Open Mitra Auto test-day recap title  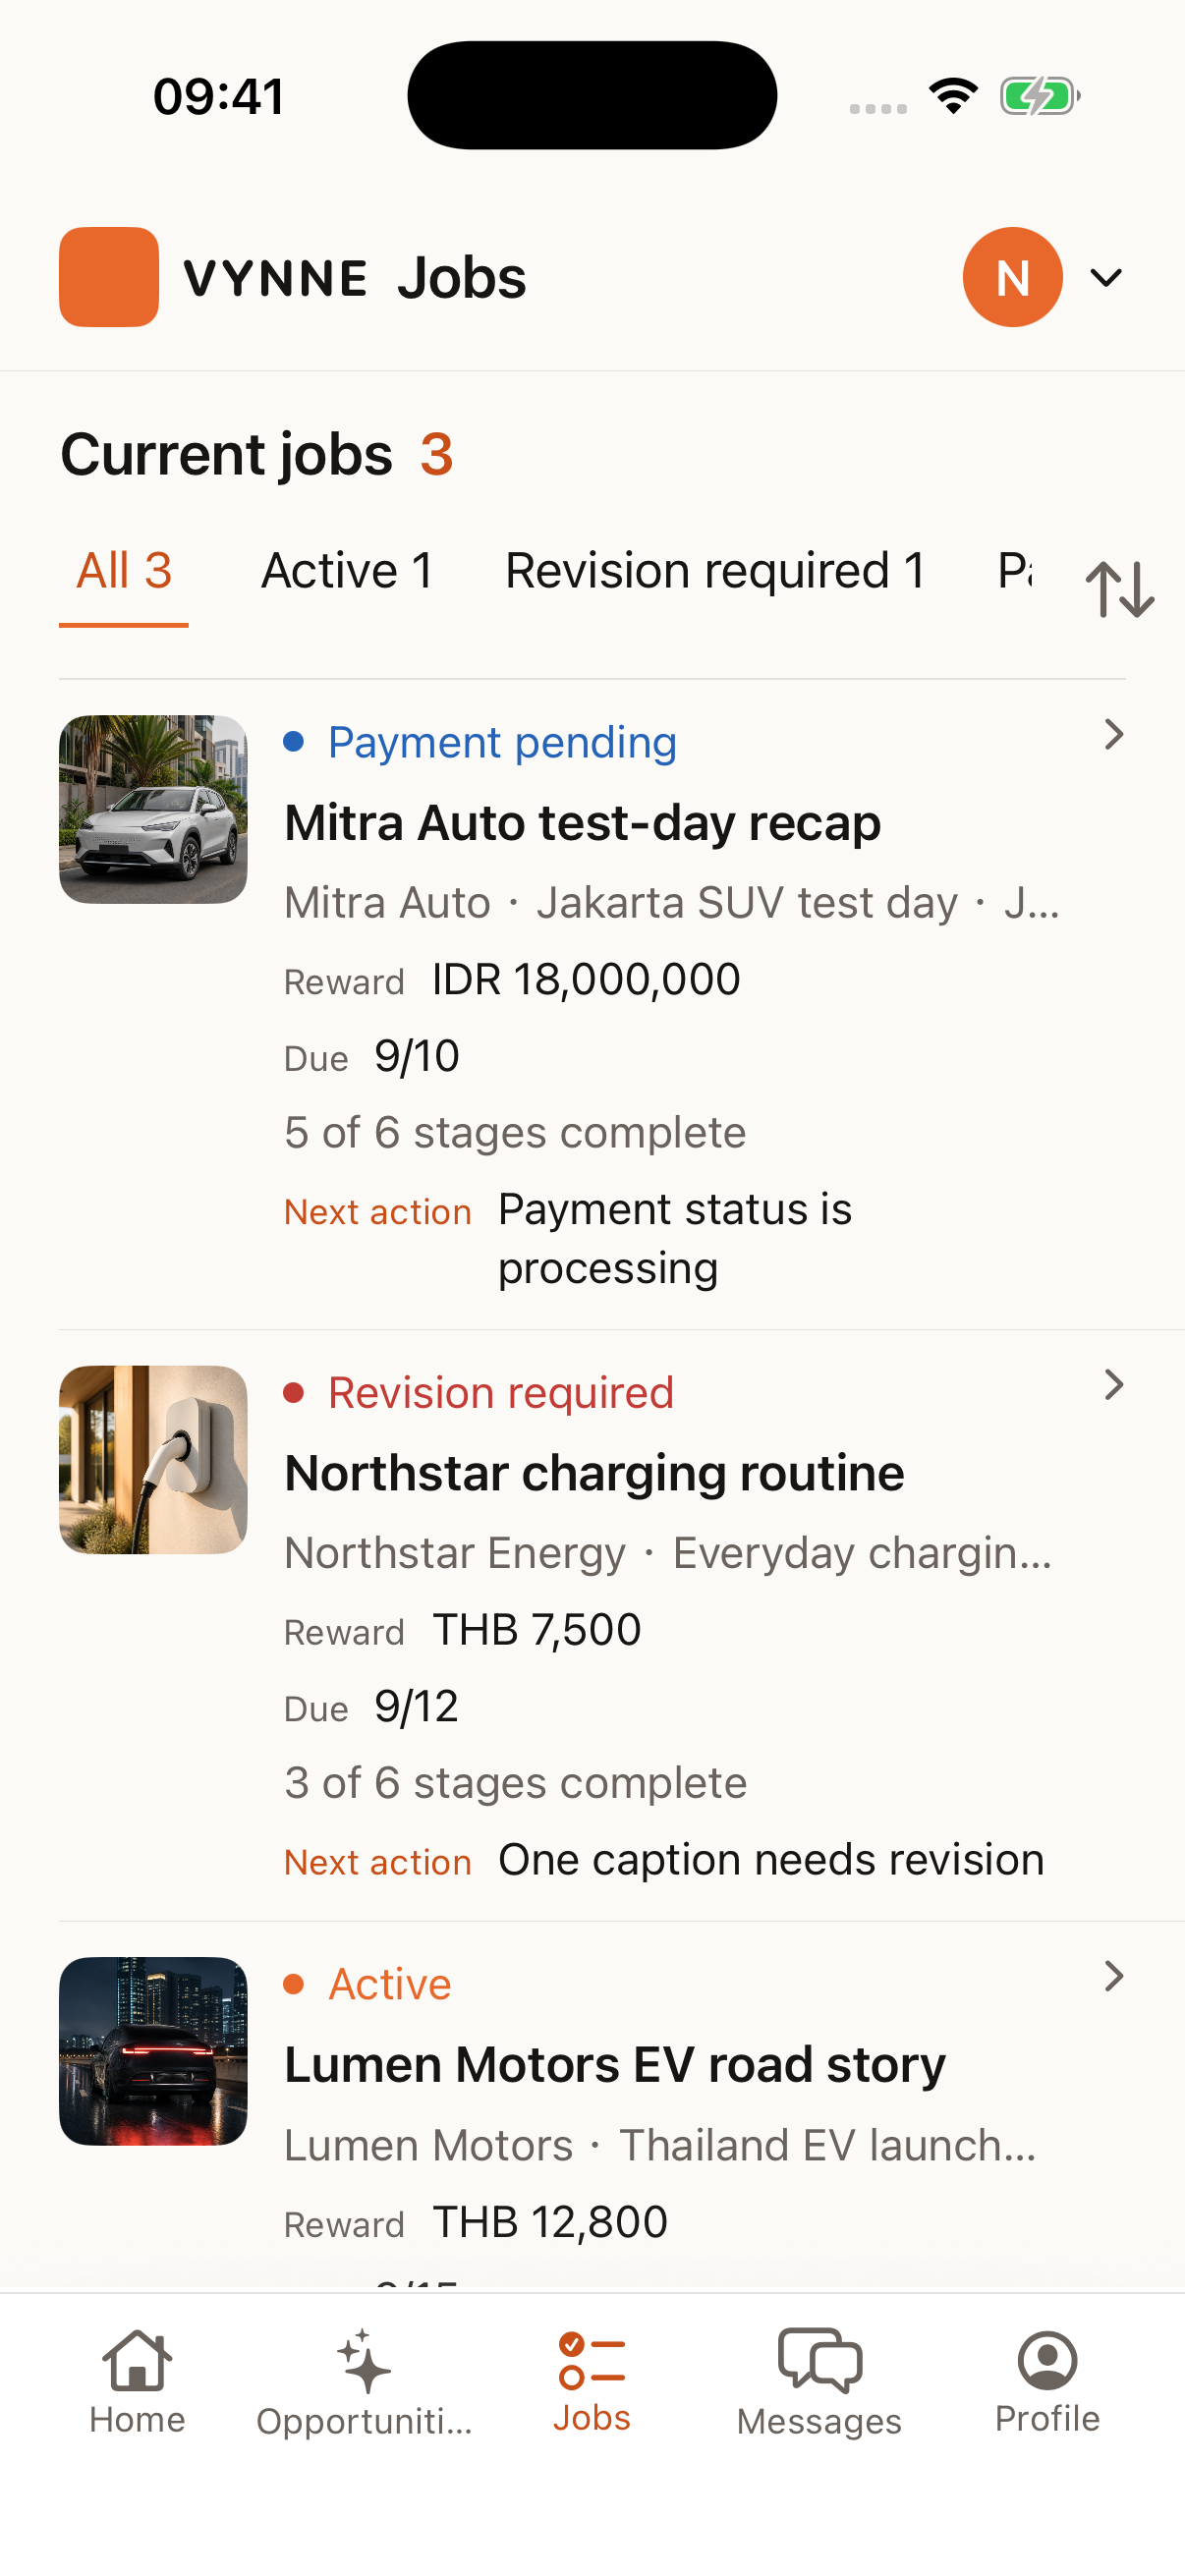(582, 823)
